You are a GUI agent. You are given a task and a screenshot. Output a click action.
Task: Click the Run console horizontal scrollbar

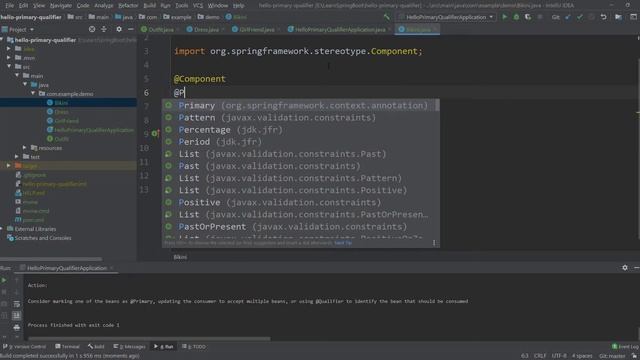pos(149,338)
